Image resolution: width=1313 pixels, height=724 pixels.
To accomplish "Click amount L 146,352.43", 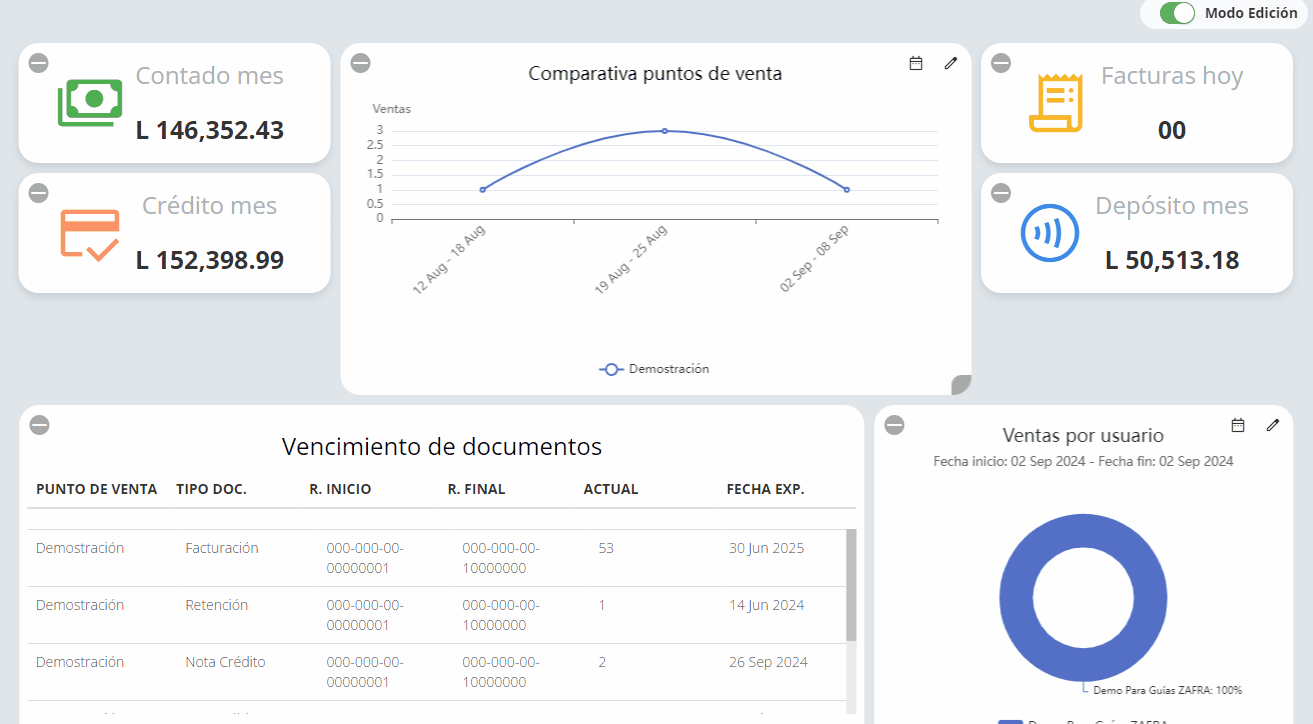I will [x=210, y=130].
